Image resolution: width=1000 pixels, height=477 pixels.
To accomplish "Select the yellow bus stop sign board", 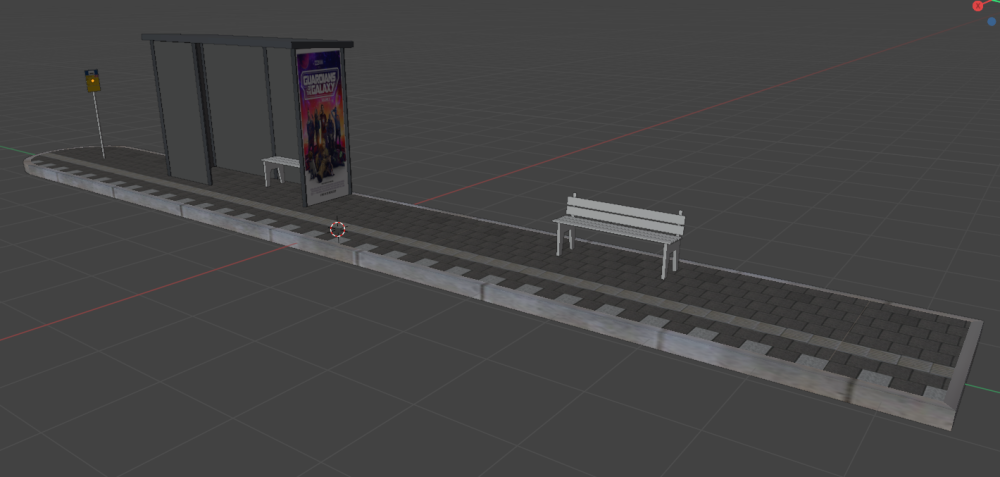I will [93, 81].
